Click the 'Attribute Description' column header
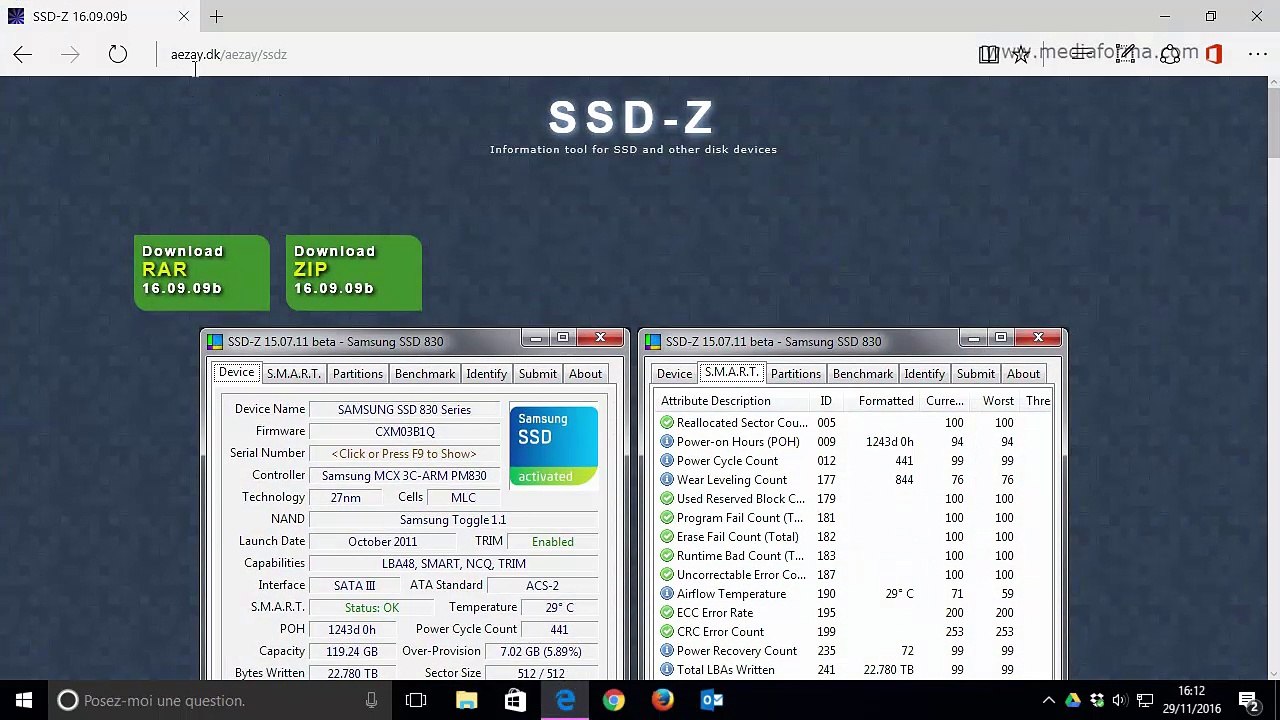1280x720 pixels. 733,401
